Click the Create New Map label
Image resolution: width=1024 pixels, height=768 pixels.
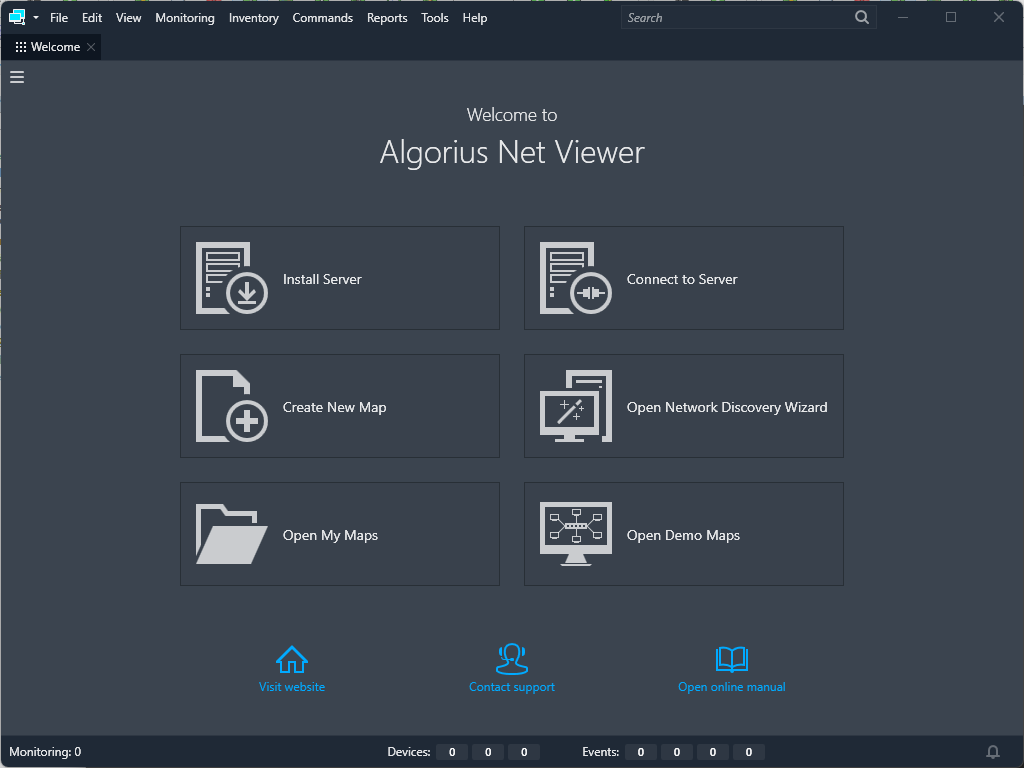(x=334, y=407)
